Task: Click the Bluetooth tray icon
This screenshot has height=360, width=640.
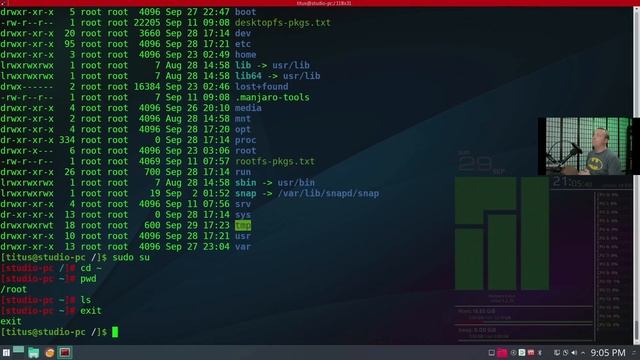Action: point(540,353)
